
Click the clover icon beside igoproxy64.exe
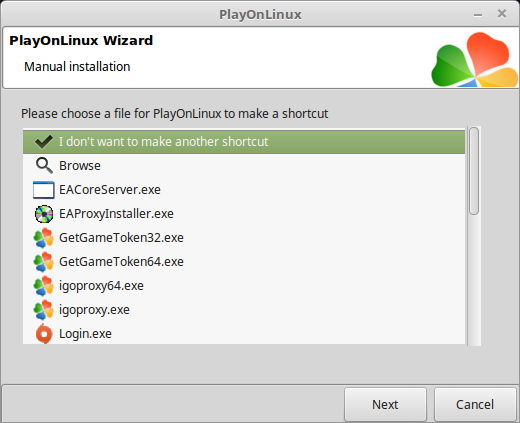coord(44,286)
